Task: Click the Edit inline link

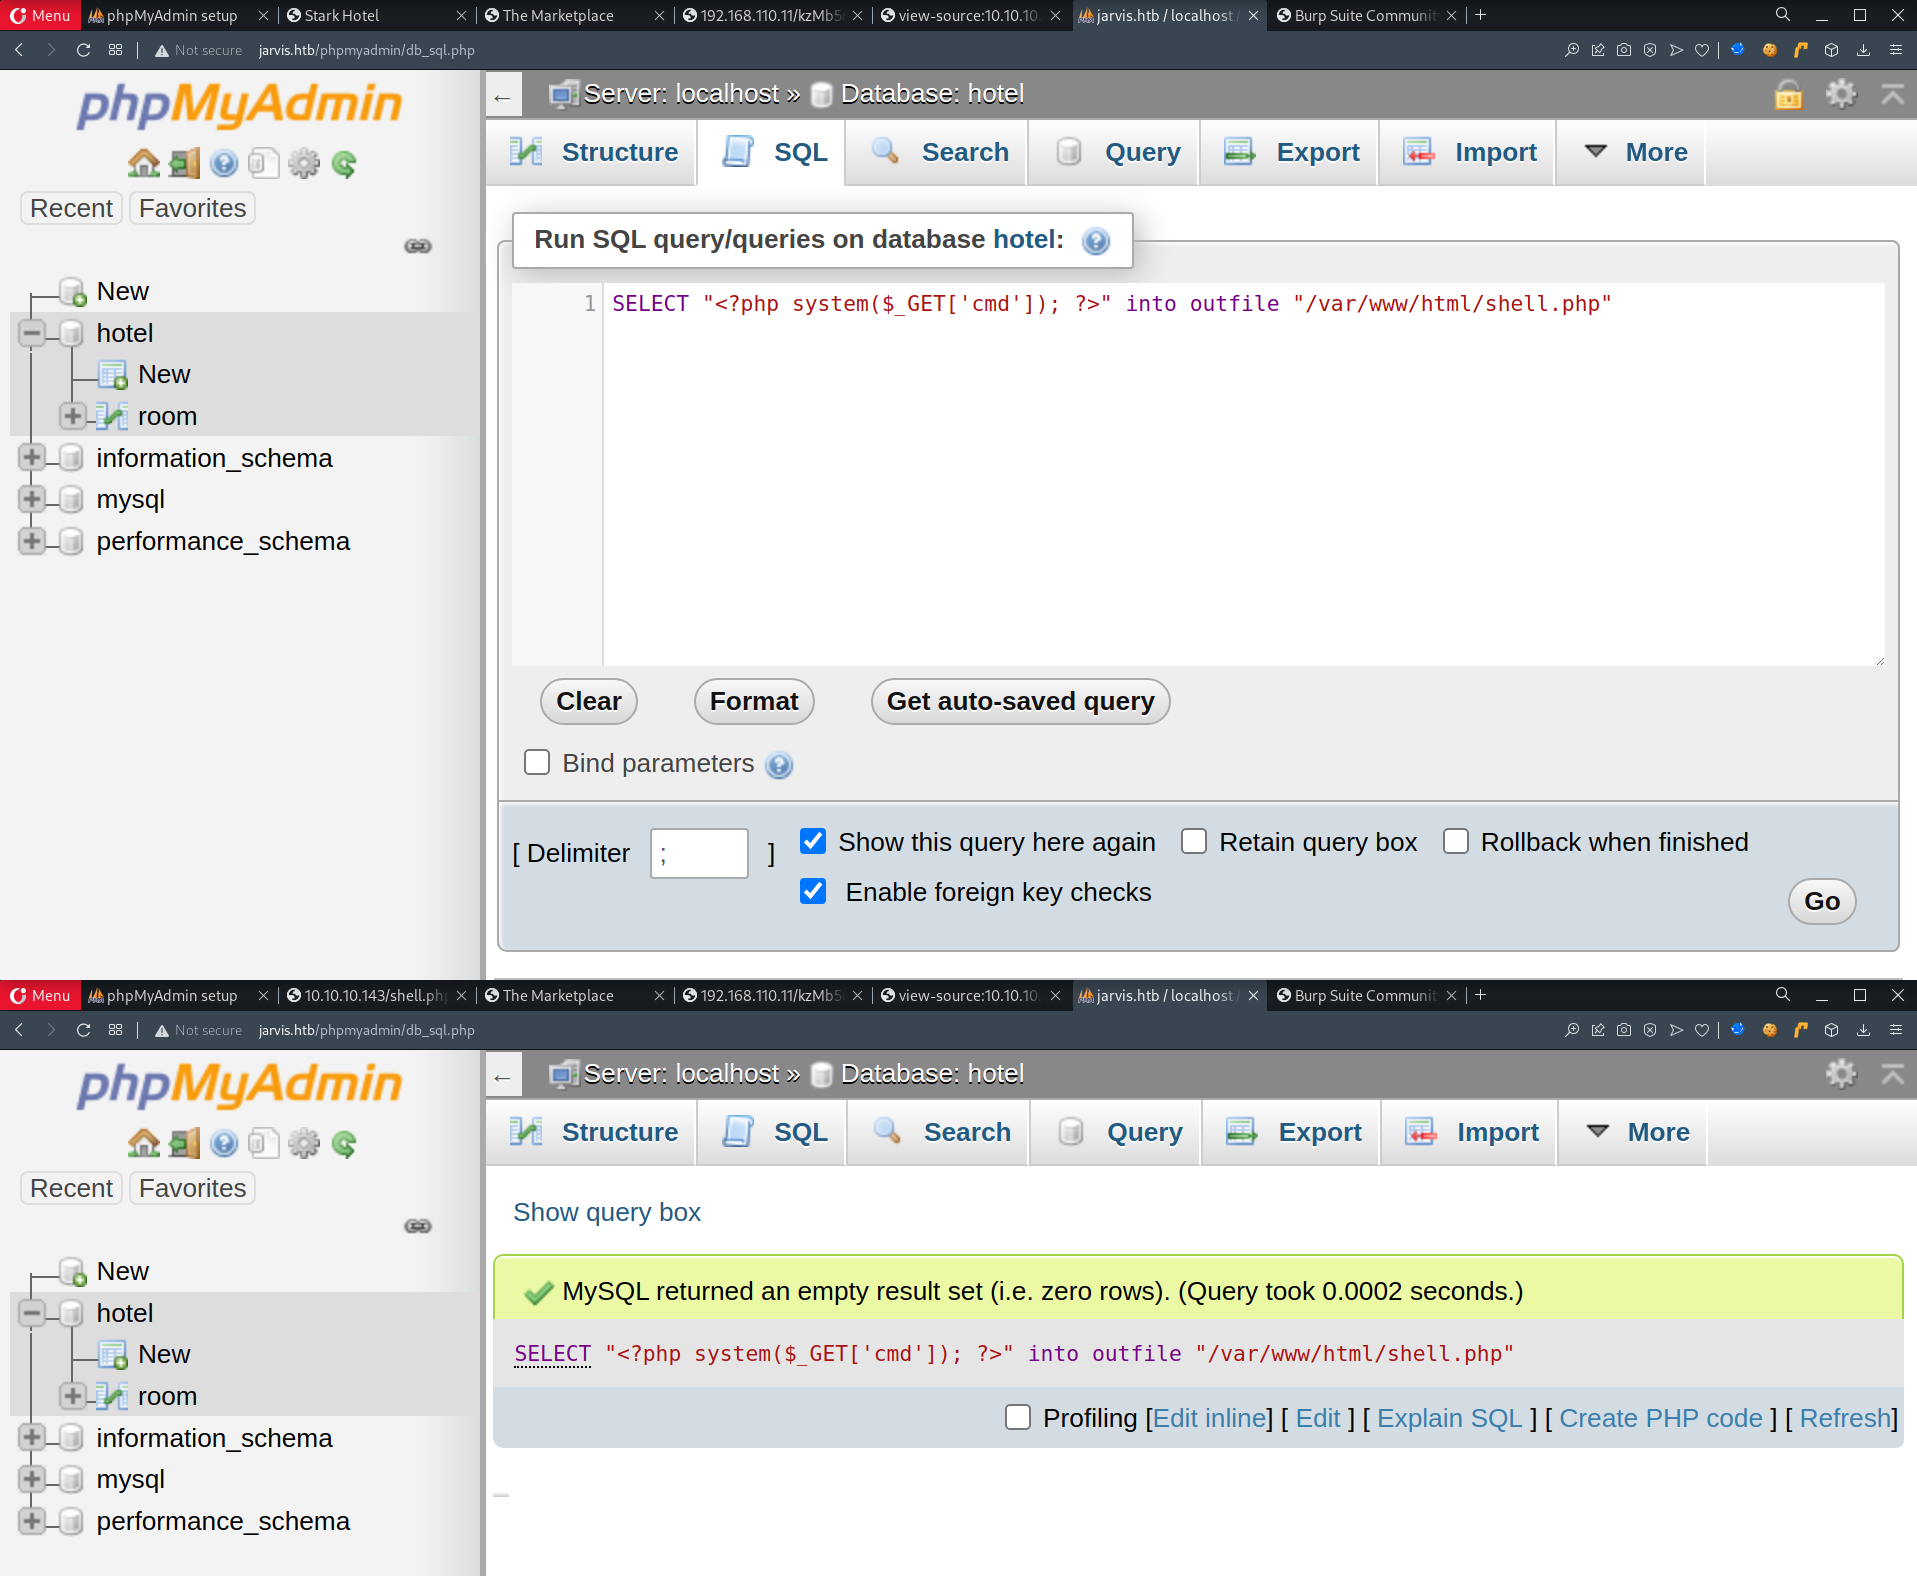Action: (1209, 1418)
